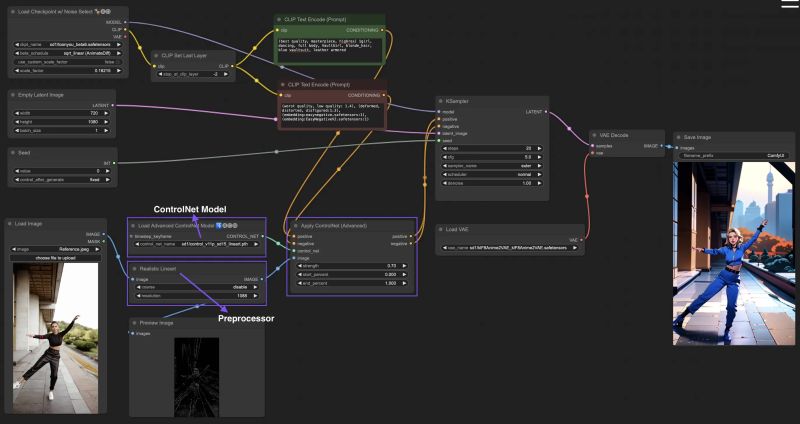Decrease cfg value in KSampler

(445, 157)
